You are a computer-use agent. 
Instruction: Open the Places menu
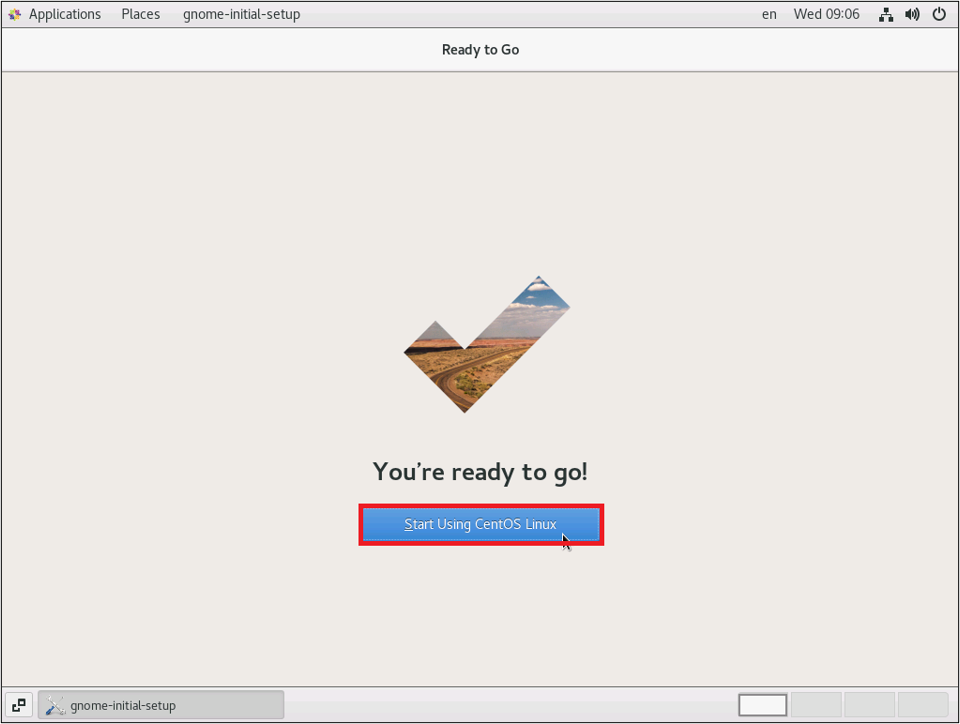(x=140, y=14)
